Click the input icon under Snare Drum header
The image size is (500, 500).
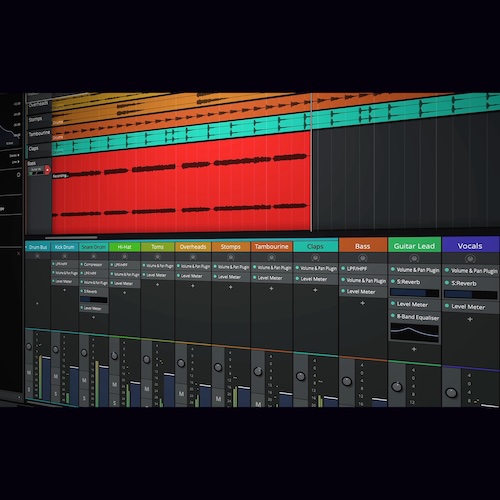pos(94,256)
